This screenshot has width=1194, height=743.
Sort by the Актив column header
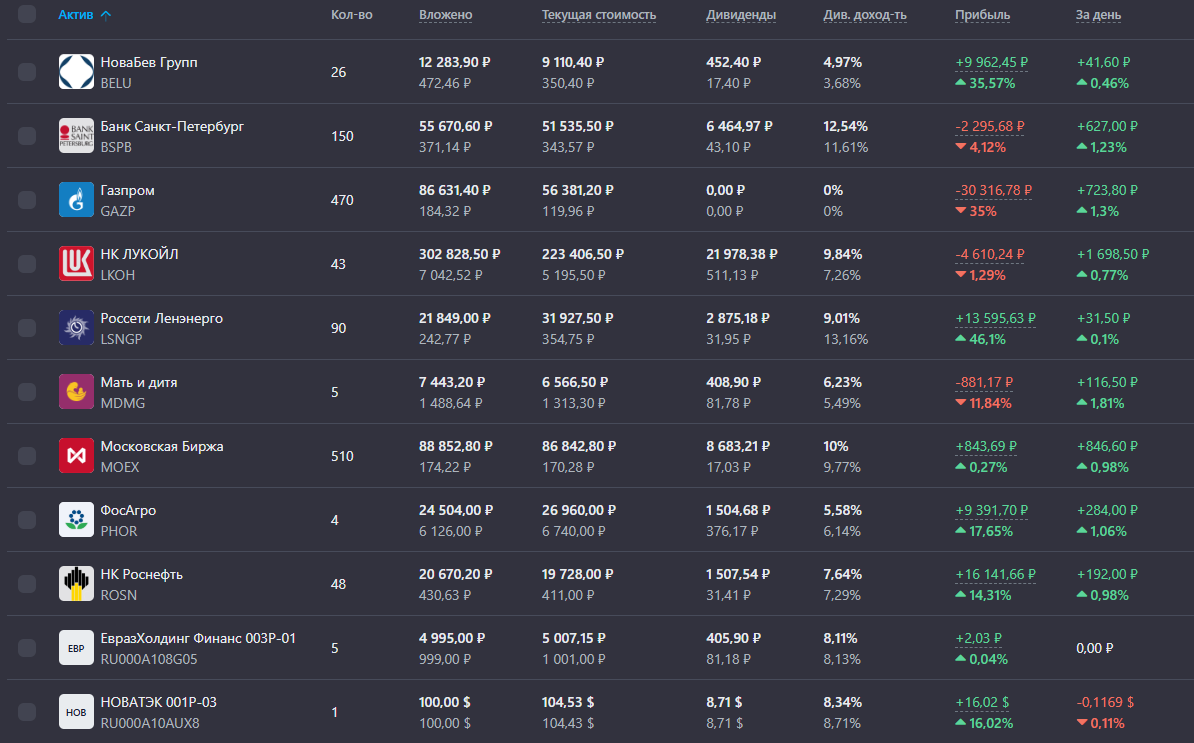[x=75, y=14]
